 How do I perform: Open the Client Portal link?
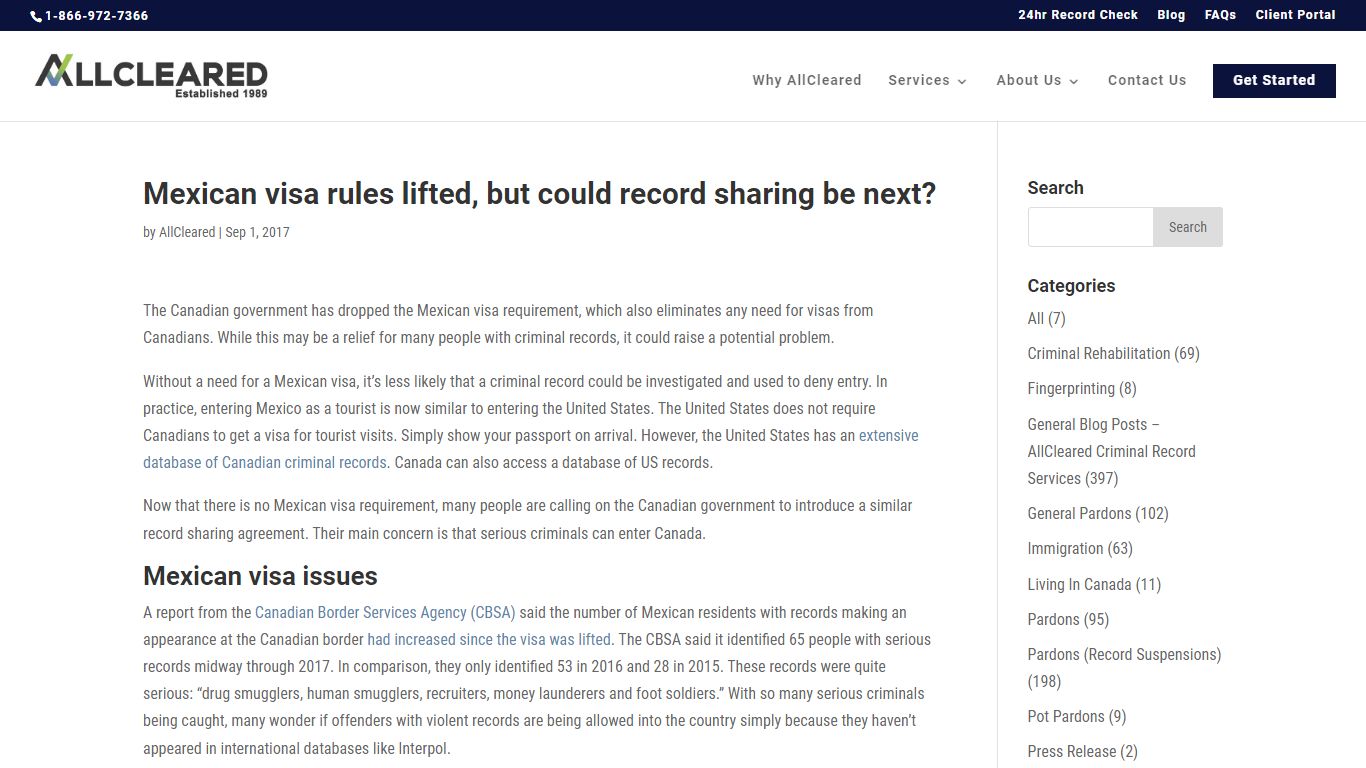point(1295,15)
